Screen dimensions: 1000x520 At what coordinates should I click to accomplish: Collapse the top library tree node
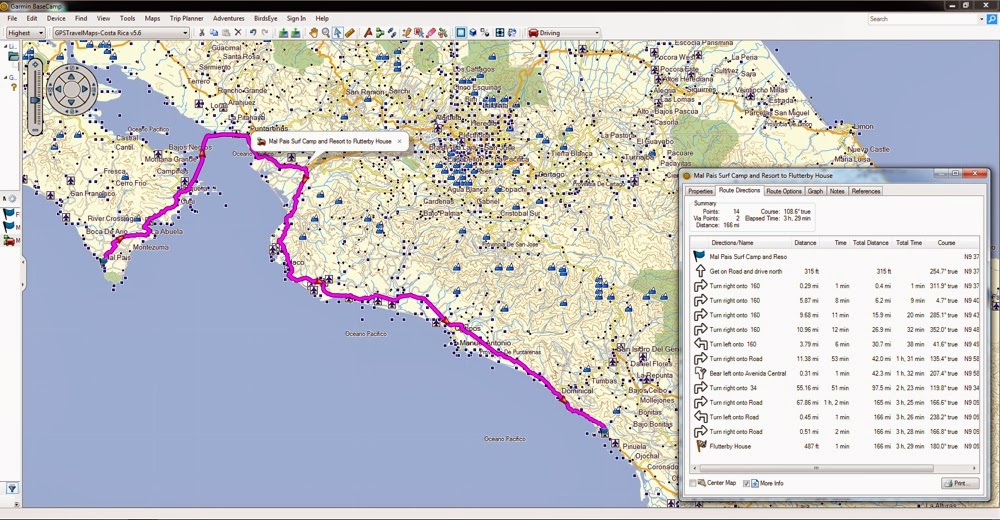pos(6,47)
